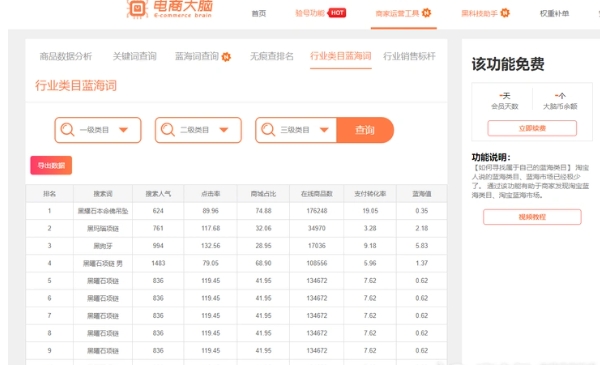Click the 黑玛瑙项链 keyword in row 2

click(103, 228)
